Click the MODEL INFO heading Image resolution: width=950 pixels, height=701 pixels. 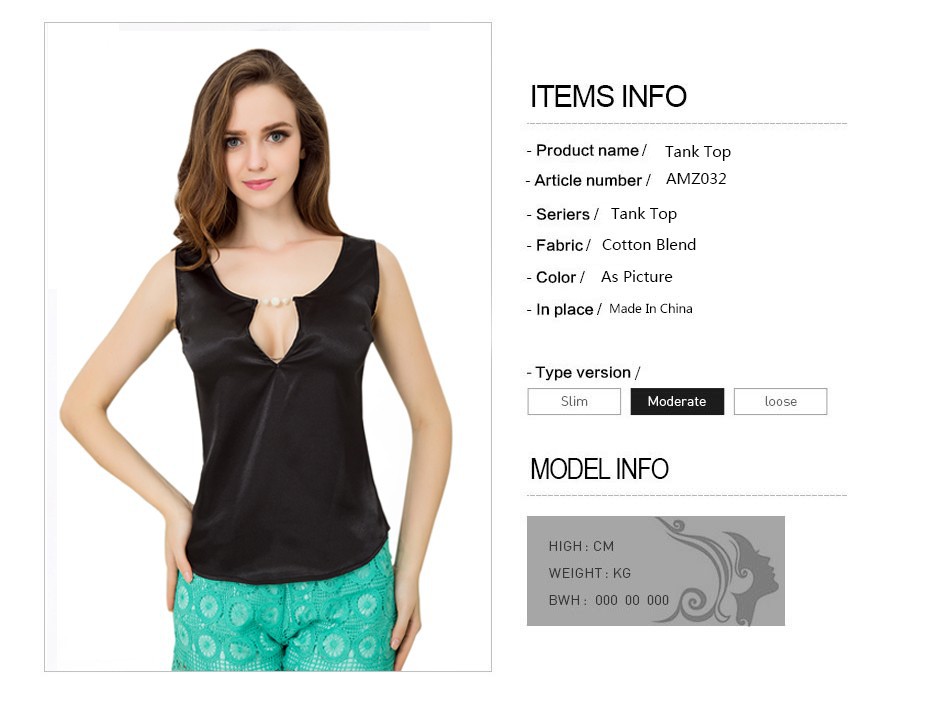[599, 469]
